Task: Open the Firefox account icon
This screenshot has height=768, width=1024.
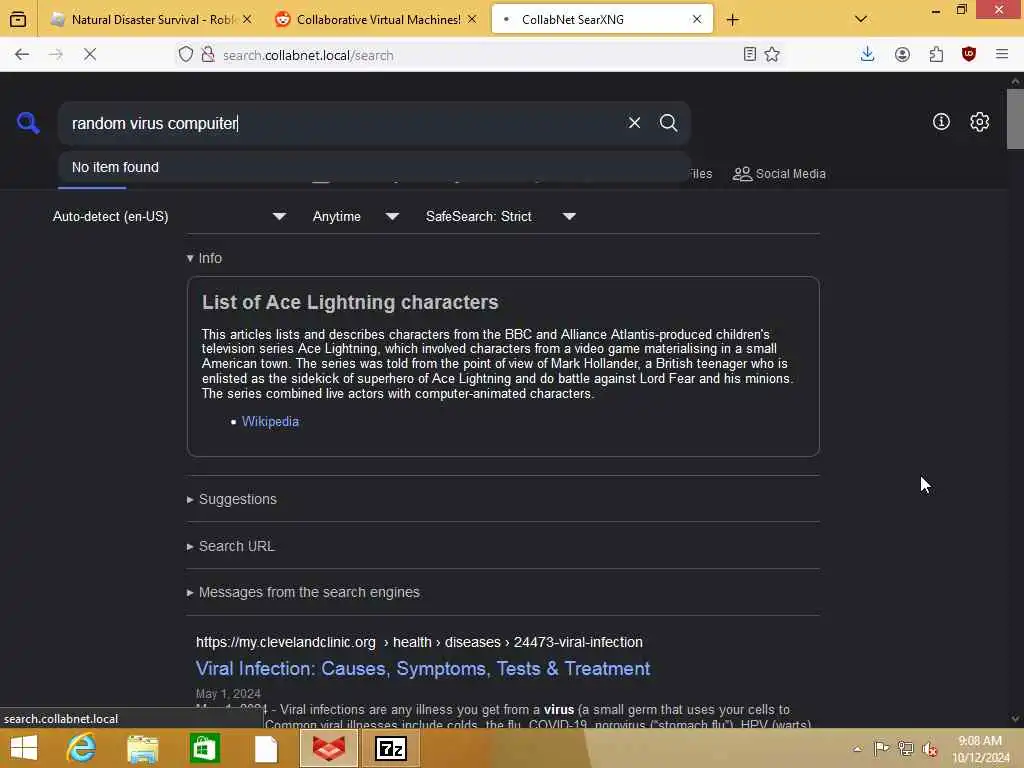Action: (x=902, y=55)
